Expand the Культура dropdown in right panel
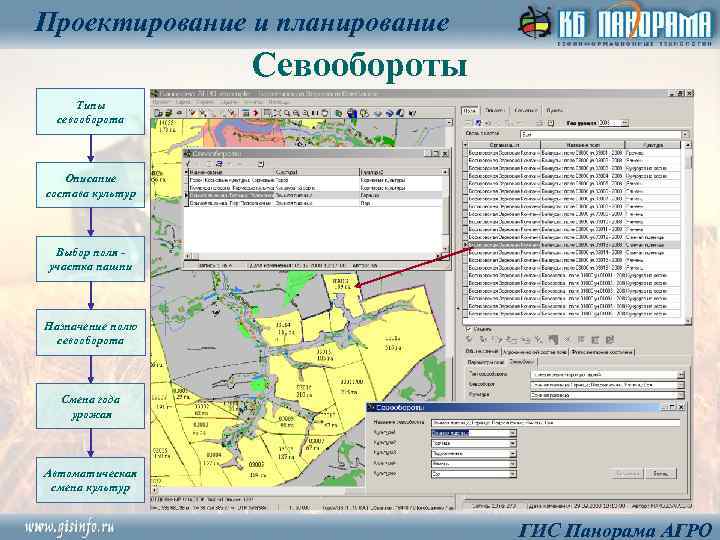 pyautogui.click(x=681, y=395)
